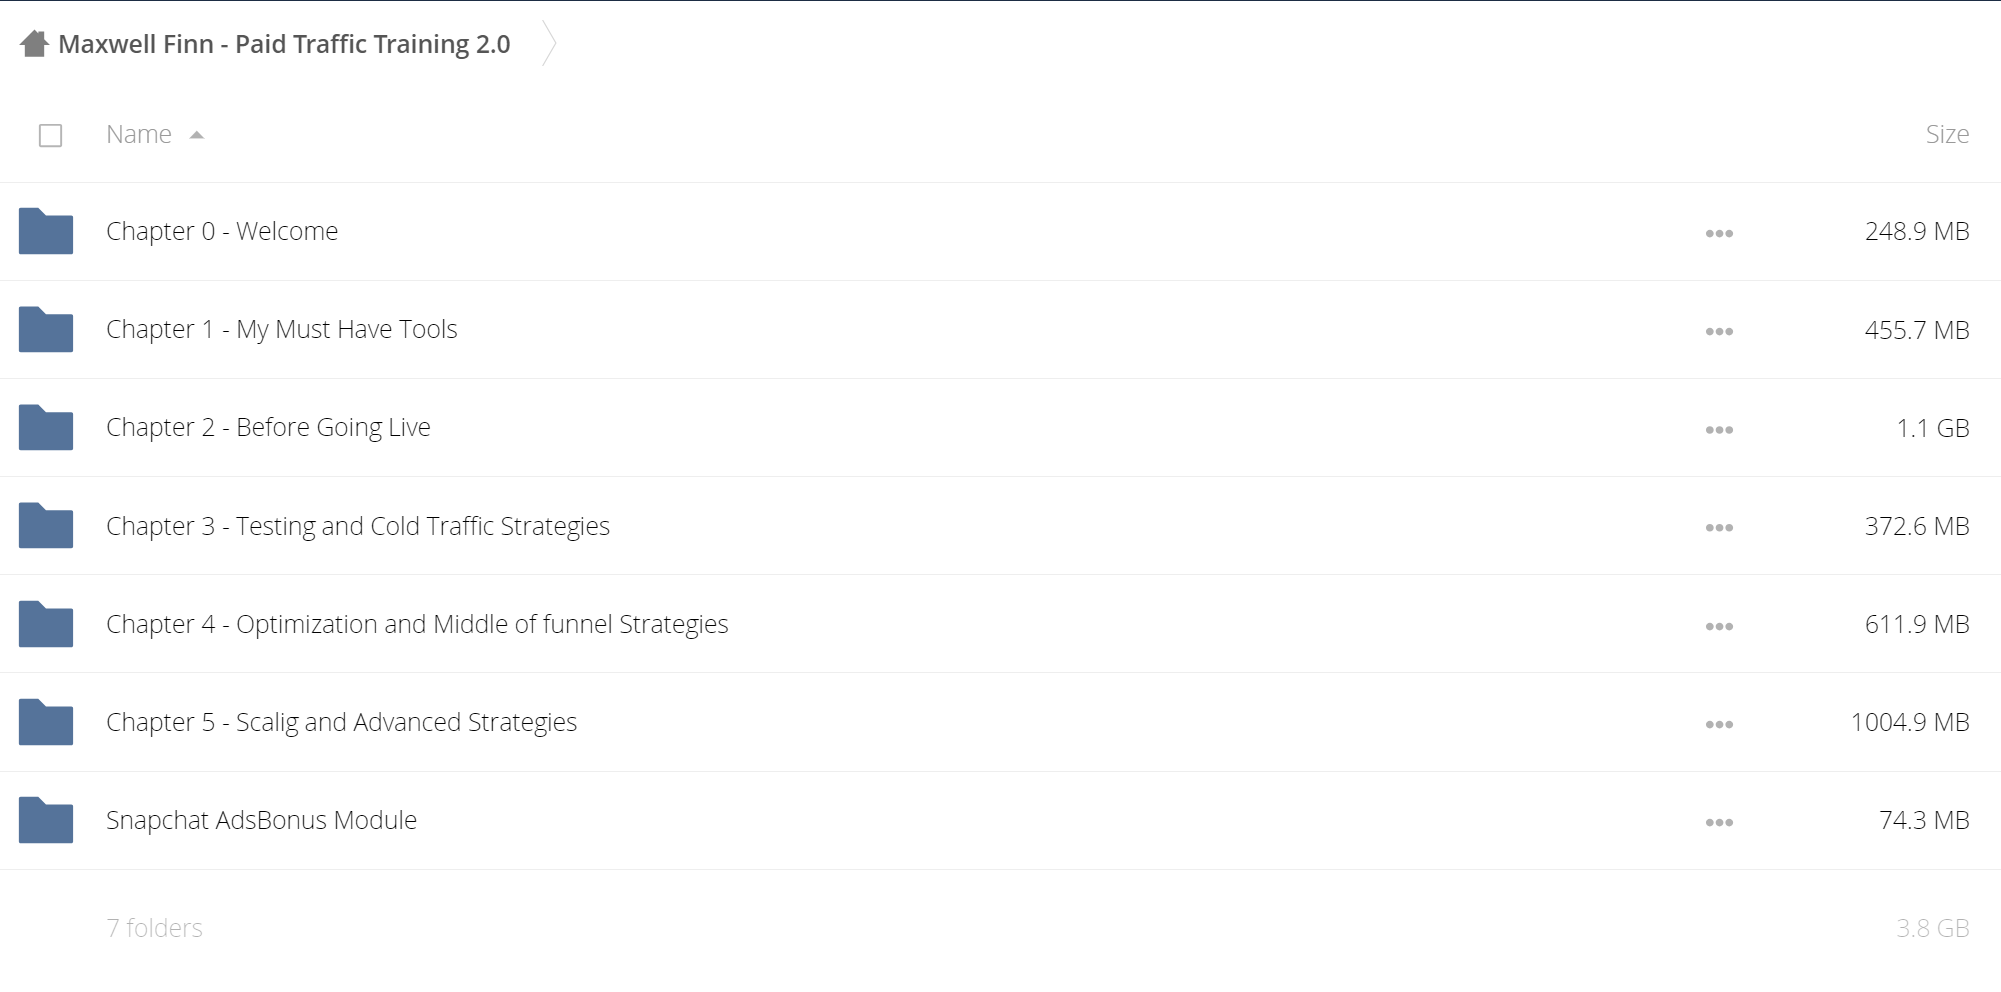Open Chapter 4 - Optimization and Middle of funnel Strategies

pyautogui.click(x=417, y=624)
